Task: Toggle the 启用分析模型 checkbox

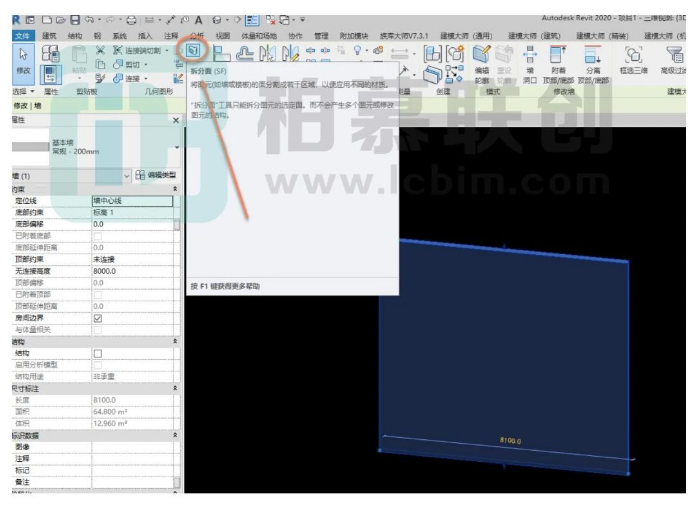Action: coord(98,365)
